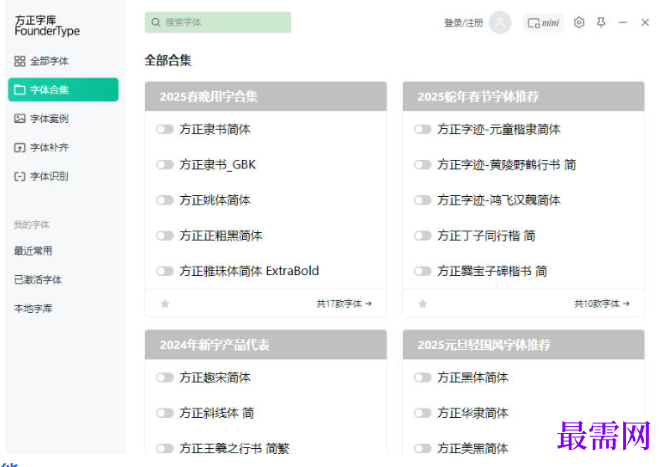Open 字体案例 menu item
669x467 pixels.
[x=41, y=119]
